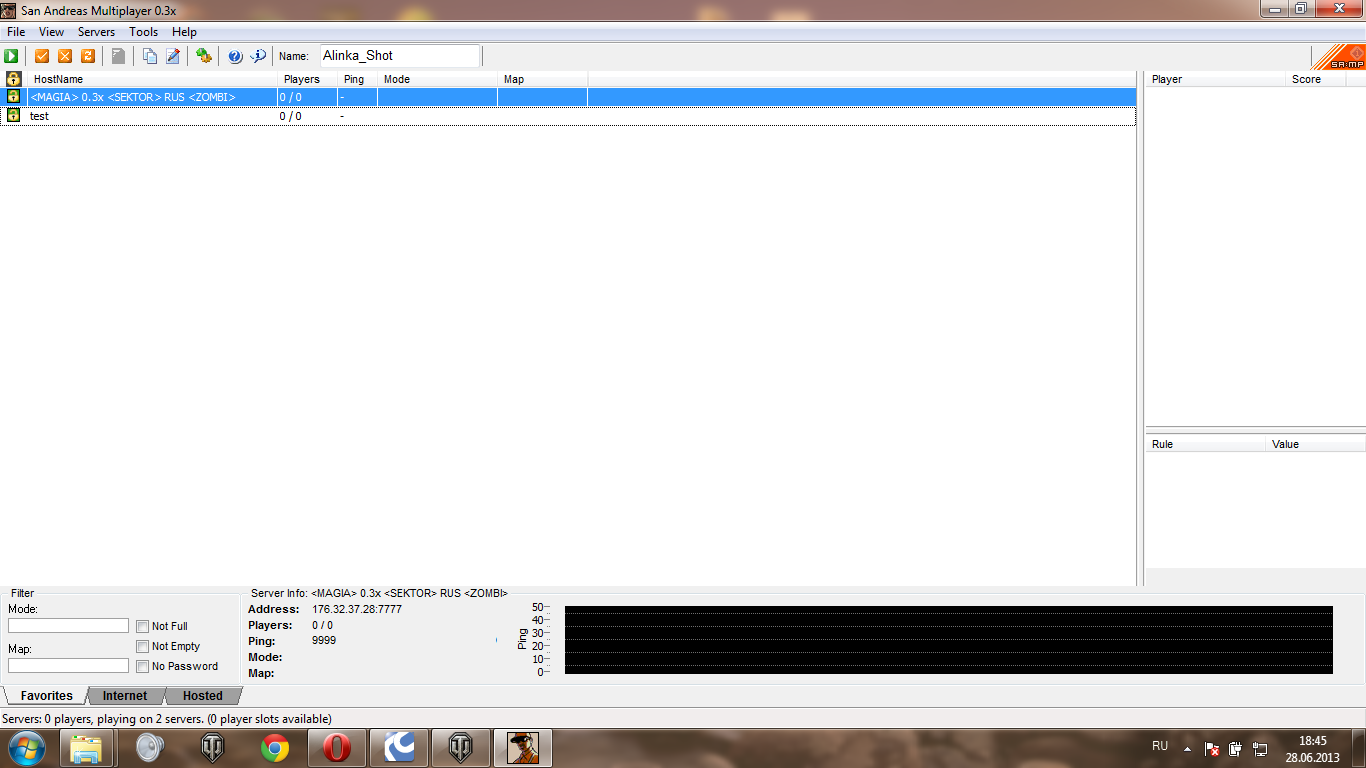This screenshot has width=1366, height=768.
Task: Switch to the Favorites tab
Action: 46,696
